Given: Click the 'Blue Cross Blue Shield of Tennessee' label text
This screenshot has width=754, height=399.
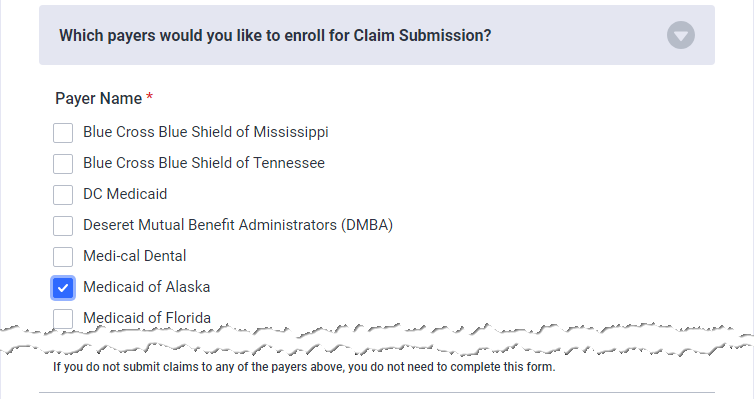Looking at the screenshot, I should pos(204,163).
